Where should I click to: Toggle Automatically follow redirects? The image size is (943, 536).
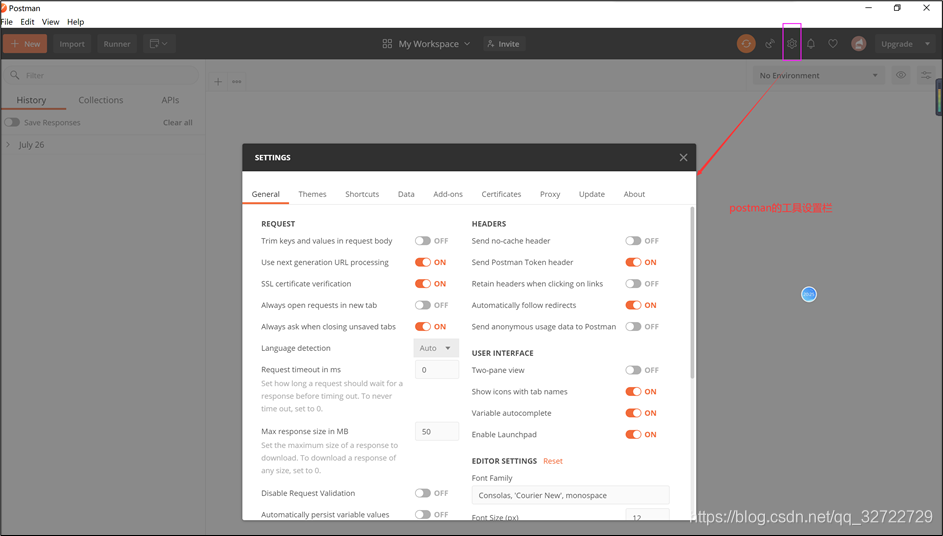tap(633, 305)
